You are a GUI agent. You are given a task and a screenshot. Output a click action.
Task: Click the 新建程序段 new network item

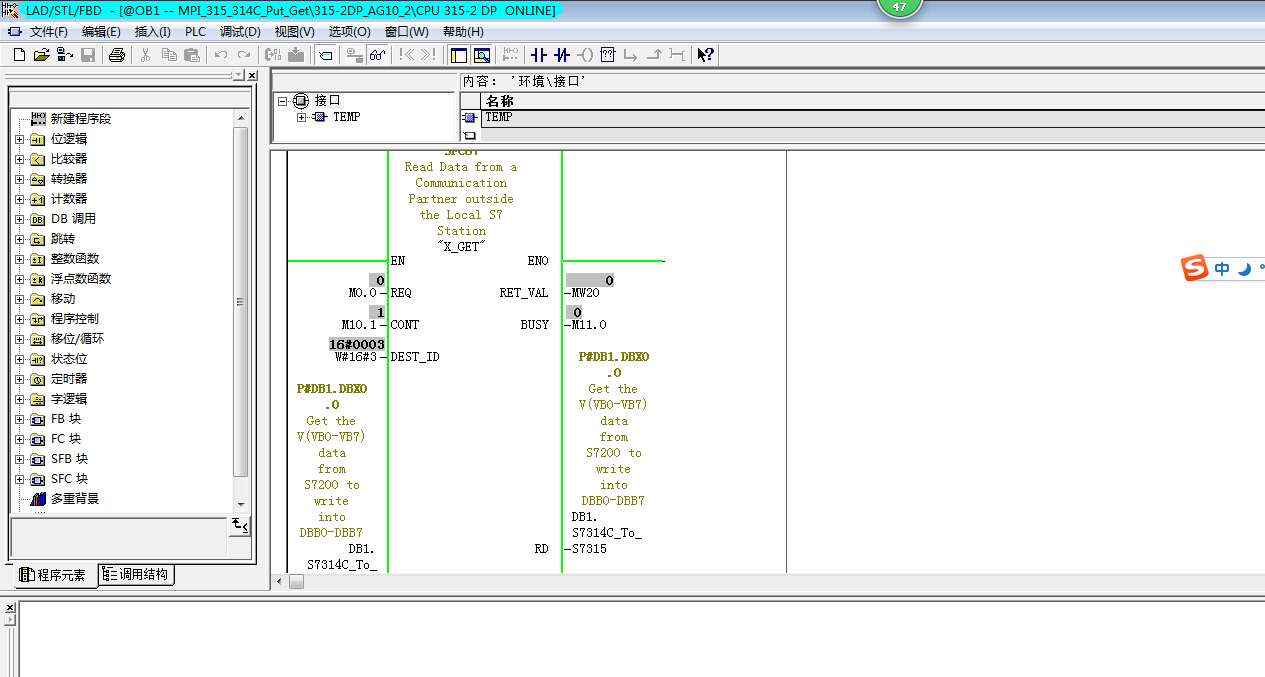coord(81,119)
